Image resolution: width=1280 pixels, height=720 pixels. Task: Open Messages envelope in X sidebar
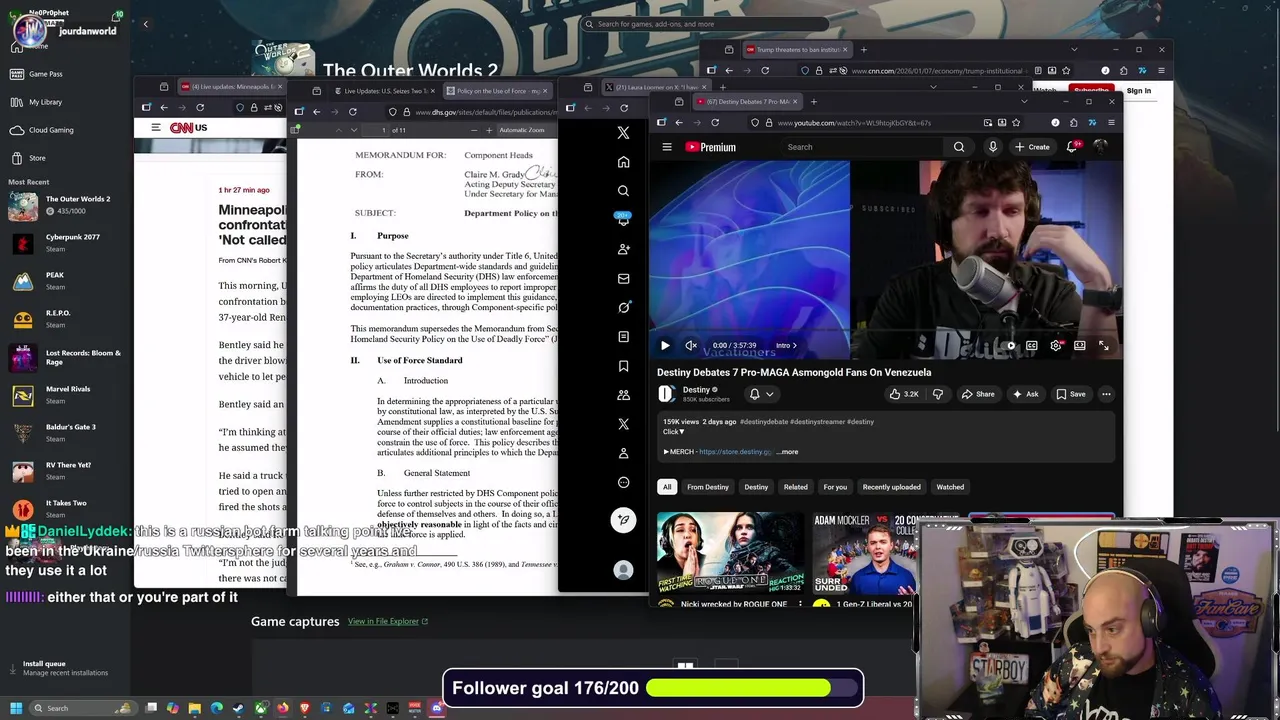623,278
